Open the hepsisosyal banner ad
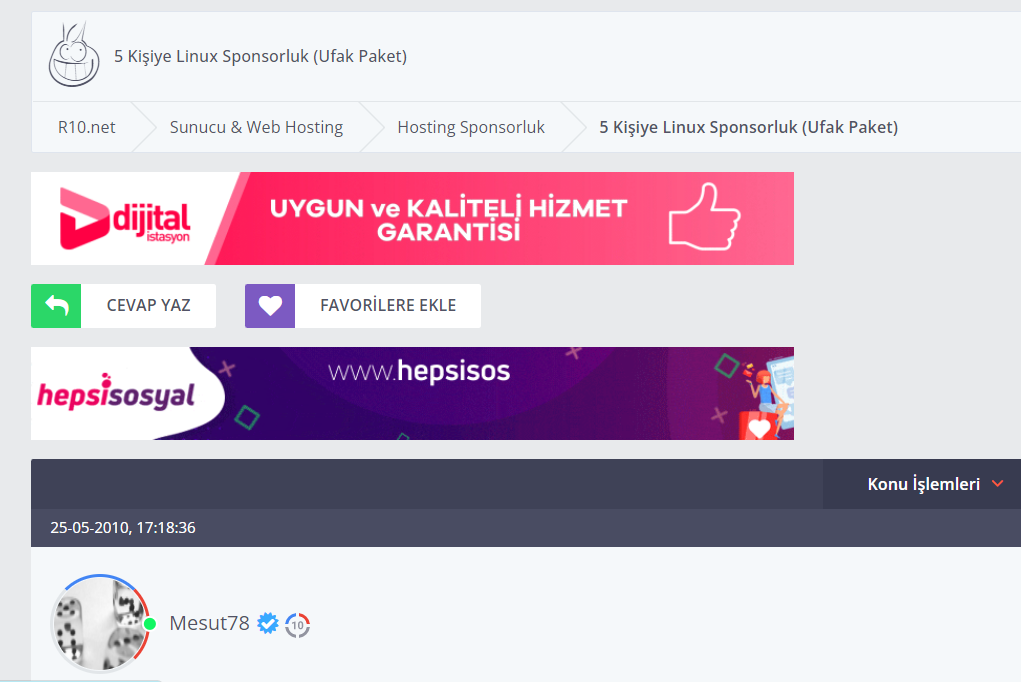1021x682 pixels. tap(412, 393)
